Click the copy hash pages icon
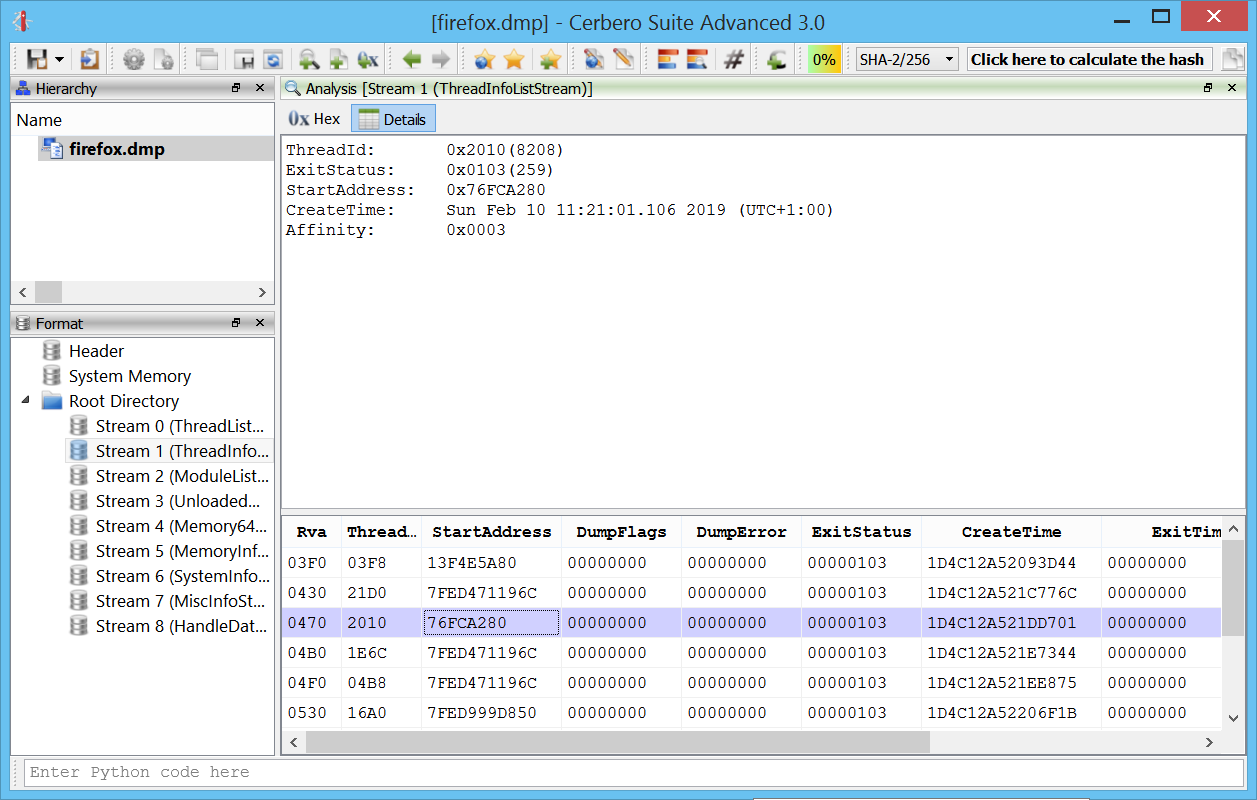1257x800 pixels. pos(1233,59)
